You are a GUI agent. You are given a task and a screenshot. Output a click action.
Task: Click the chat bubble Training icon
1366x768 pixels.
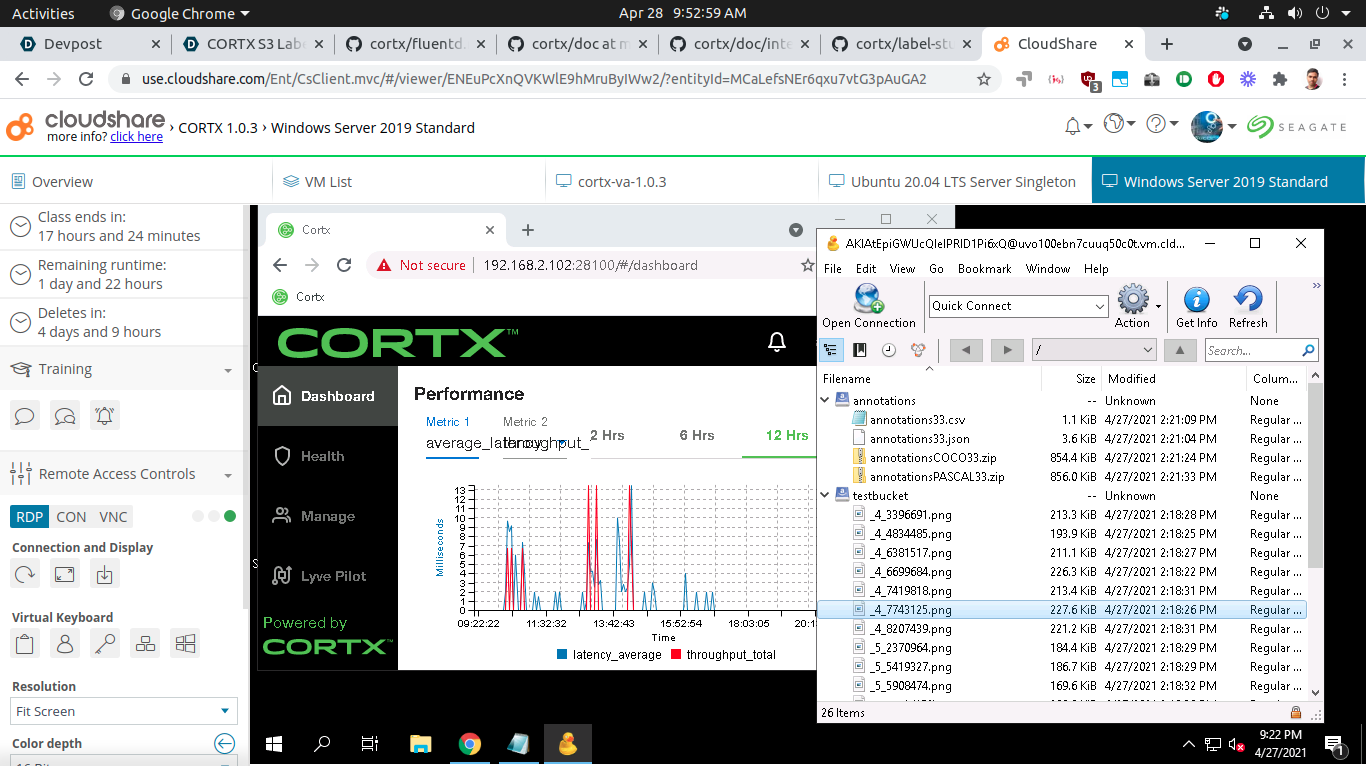[x=25, y=415]
